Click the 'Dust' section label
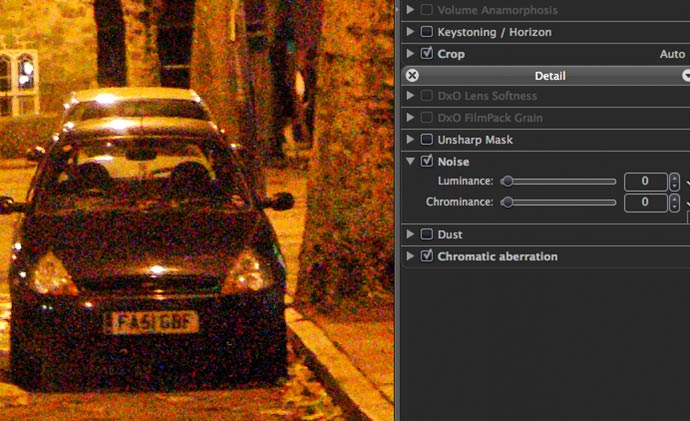The image size is (690, 421). tap(450, 234)
